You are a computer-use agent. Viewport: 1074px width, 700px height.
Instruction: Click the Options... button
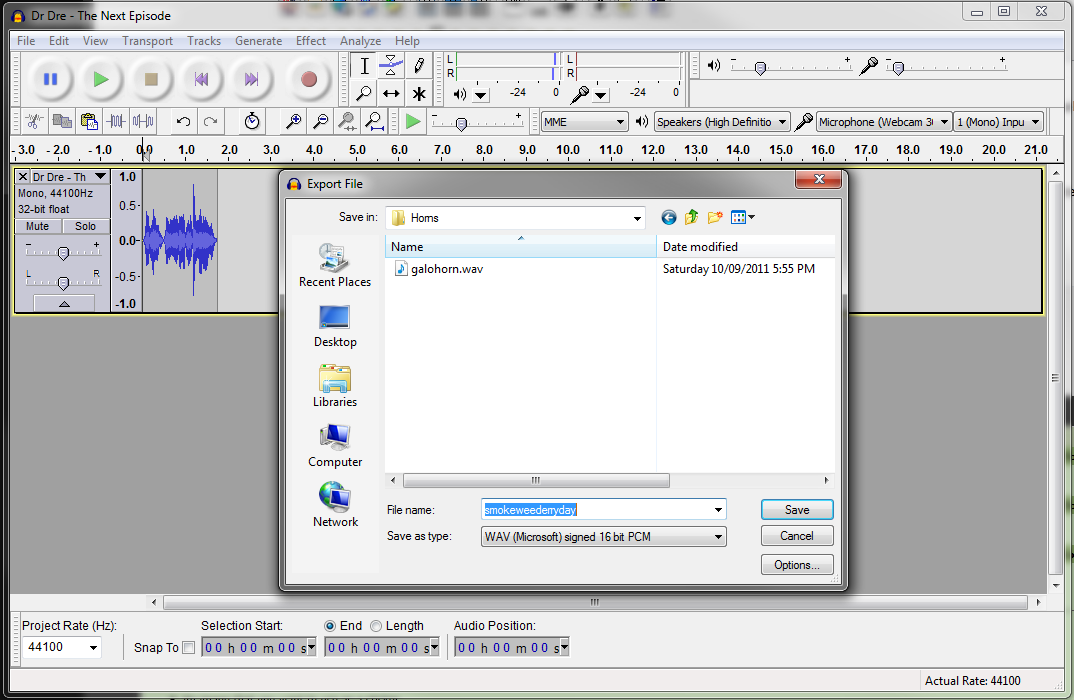pos(797,565)
